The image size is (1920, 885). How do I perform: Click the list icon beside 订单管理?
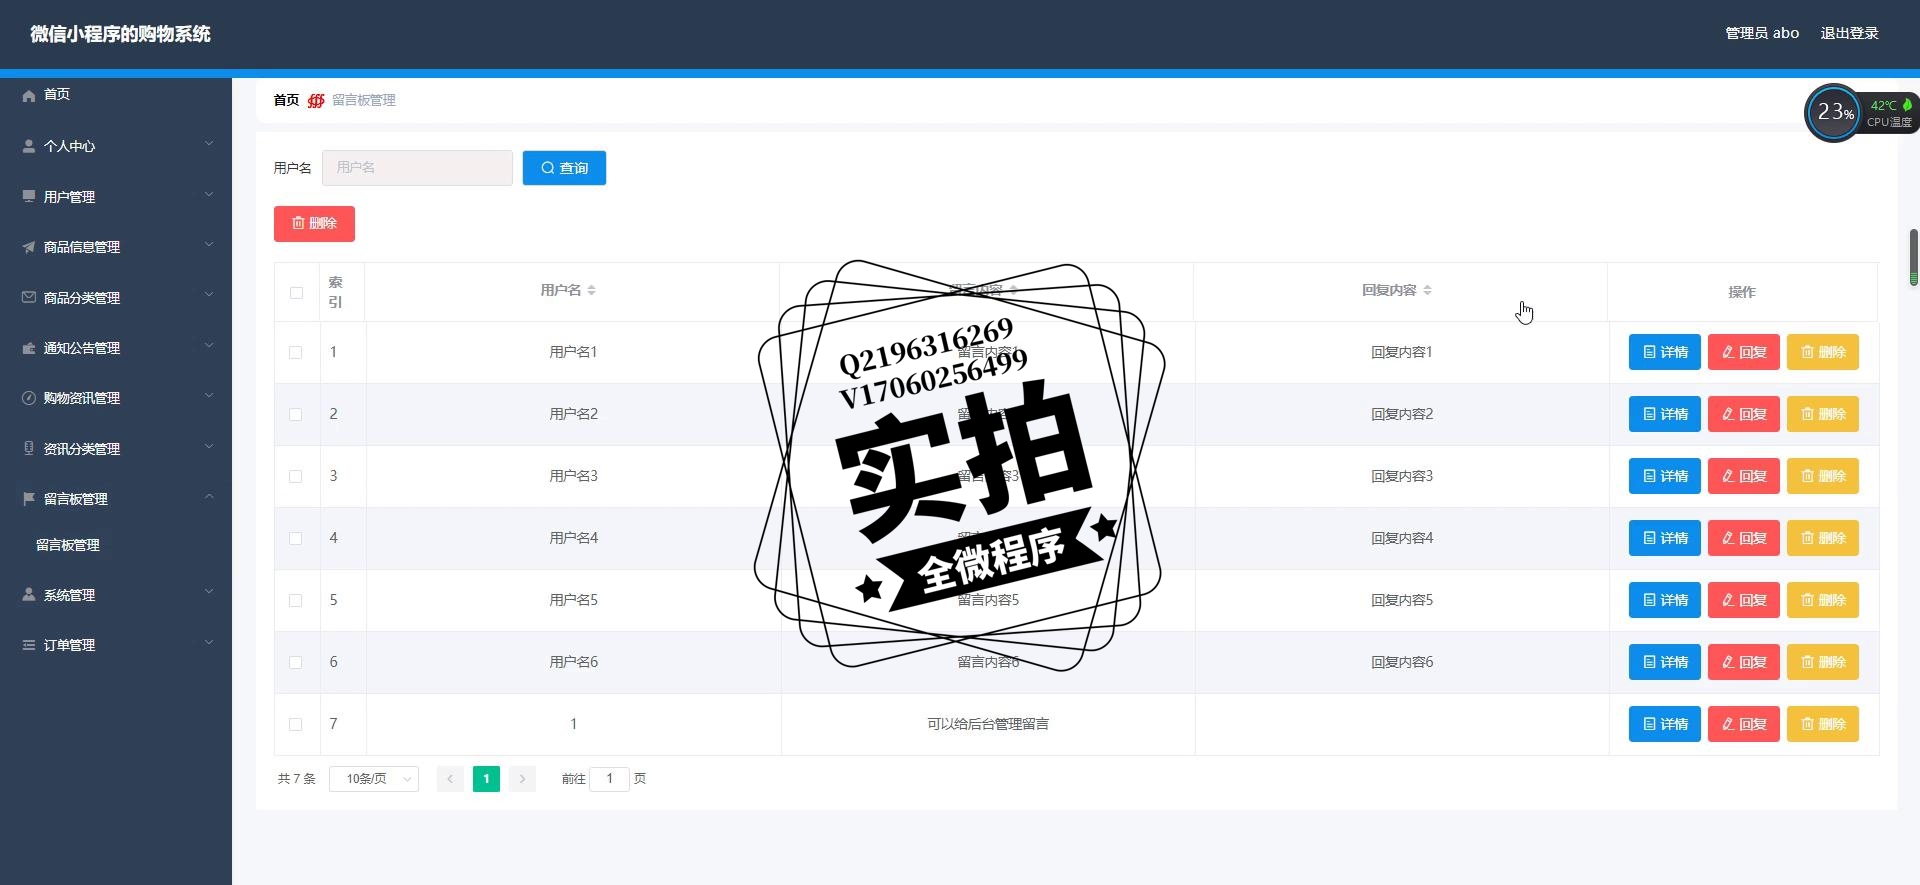[29, 645]
